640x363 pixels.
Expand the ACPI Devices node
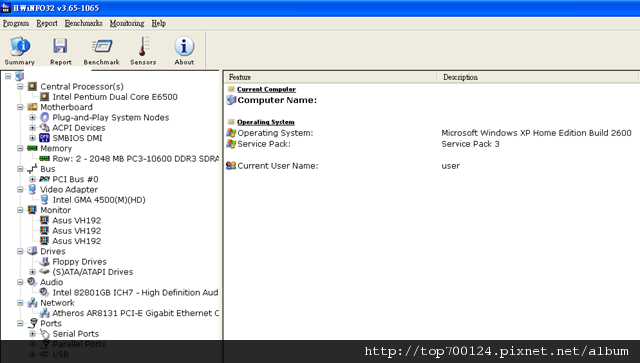click(x=32, y=128)
